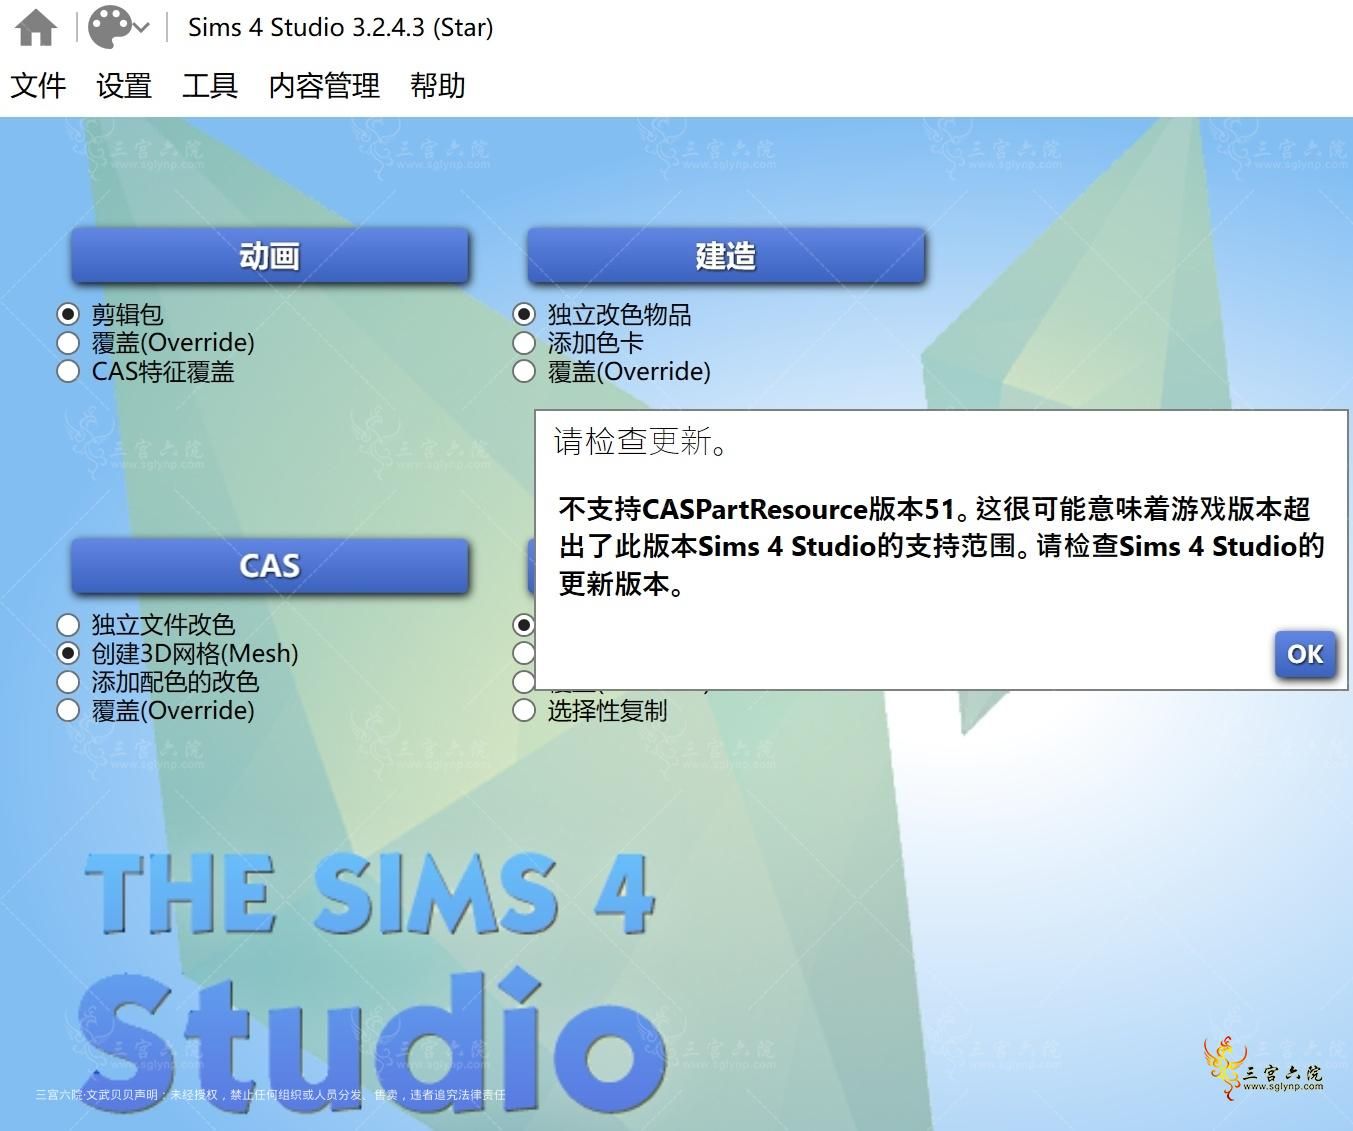Open the 帮助 menu

438,85
